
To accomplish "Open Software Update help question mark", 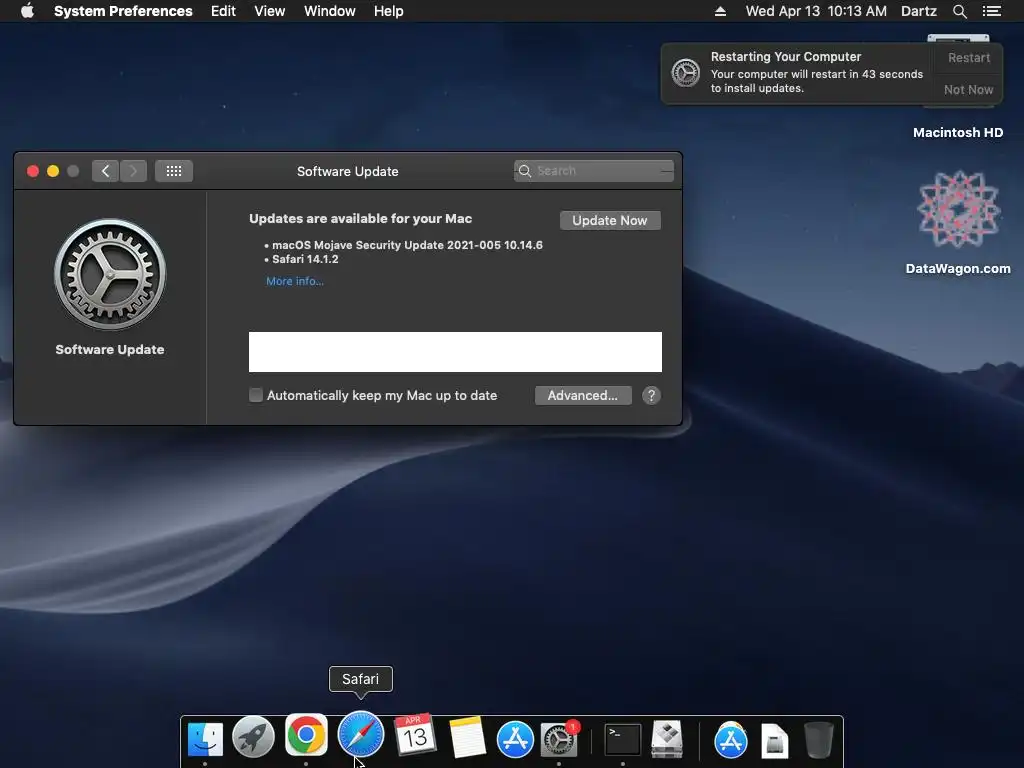I will pos(651,395).
